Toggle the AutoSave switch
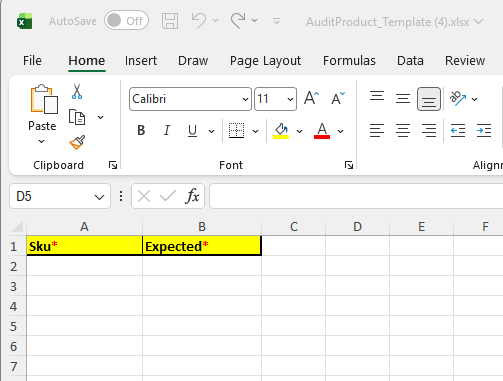503x381 pixels. pos(126,21)
